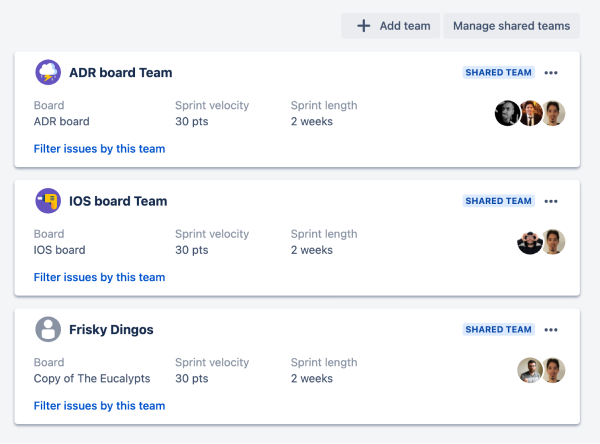Image resolution: width=600 pixels, height=444 pixels.
Task: Filter issues by IOS board Team
Action: 99,277
